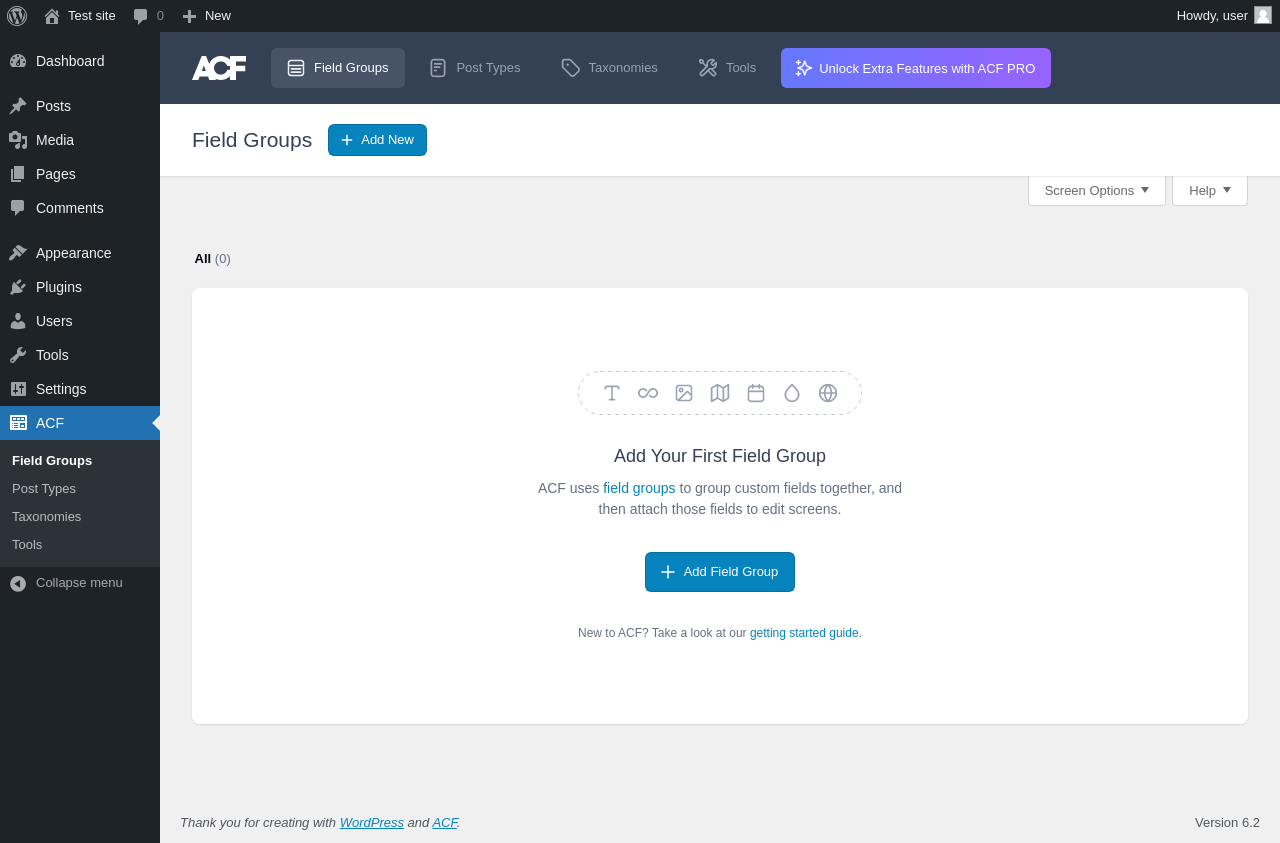Image resolution: width=1280 pixels, height=843 pixels.
Task: Click Unlock Extra Features with ACF PRO
Action: (x=916, y=68)
